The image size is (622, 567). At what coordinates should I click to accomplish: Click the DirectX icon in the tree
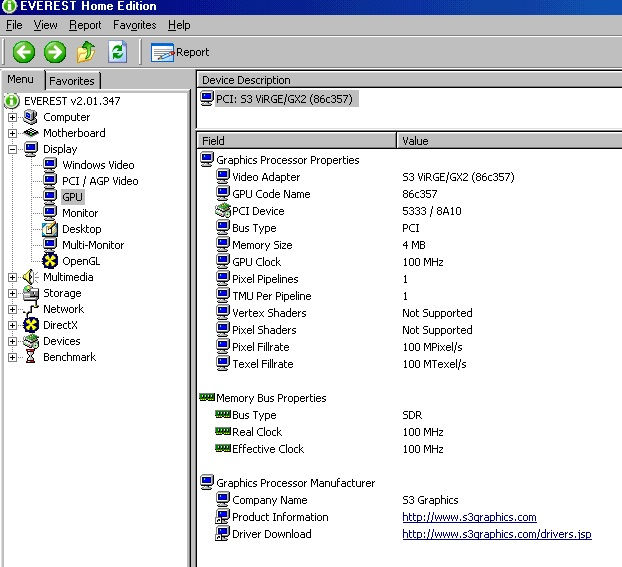31,325
